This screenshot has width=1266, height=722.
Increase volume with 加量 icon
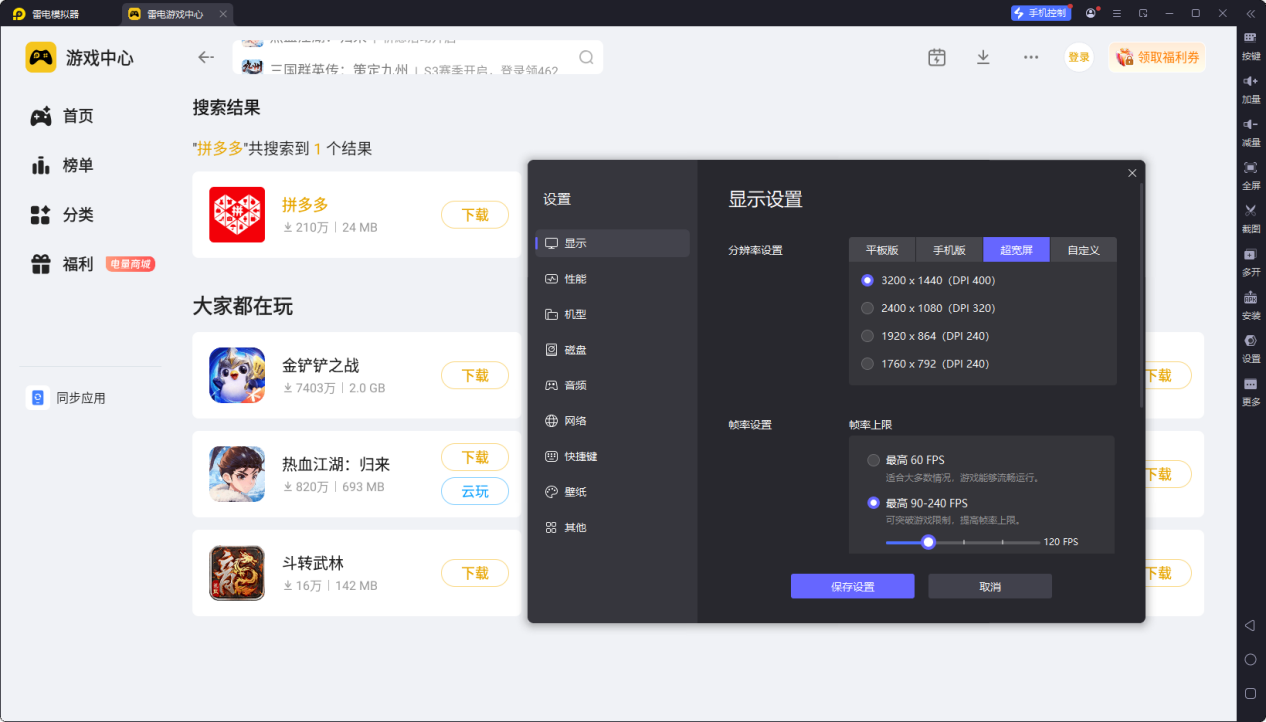[x=1250, y=82]
